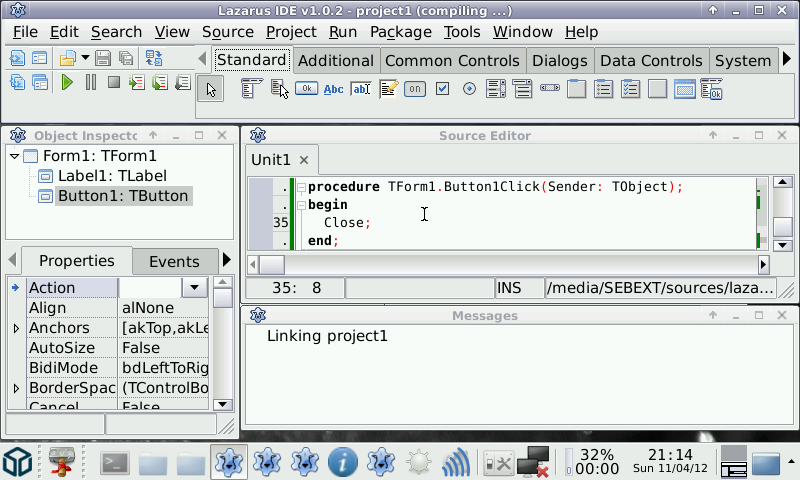Pick the TMemo component icon
The width and height of the screenshot is (800, 480).
[388, 89]
